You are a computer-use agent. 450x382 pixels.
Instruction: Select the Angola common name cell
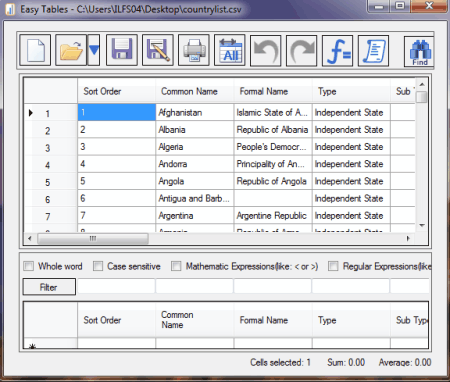pyautogui.click(x=195, y=181)
